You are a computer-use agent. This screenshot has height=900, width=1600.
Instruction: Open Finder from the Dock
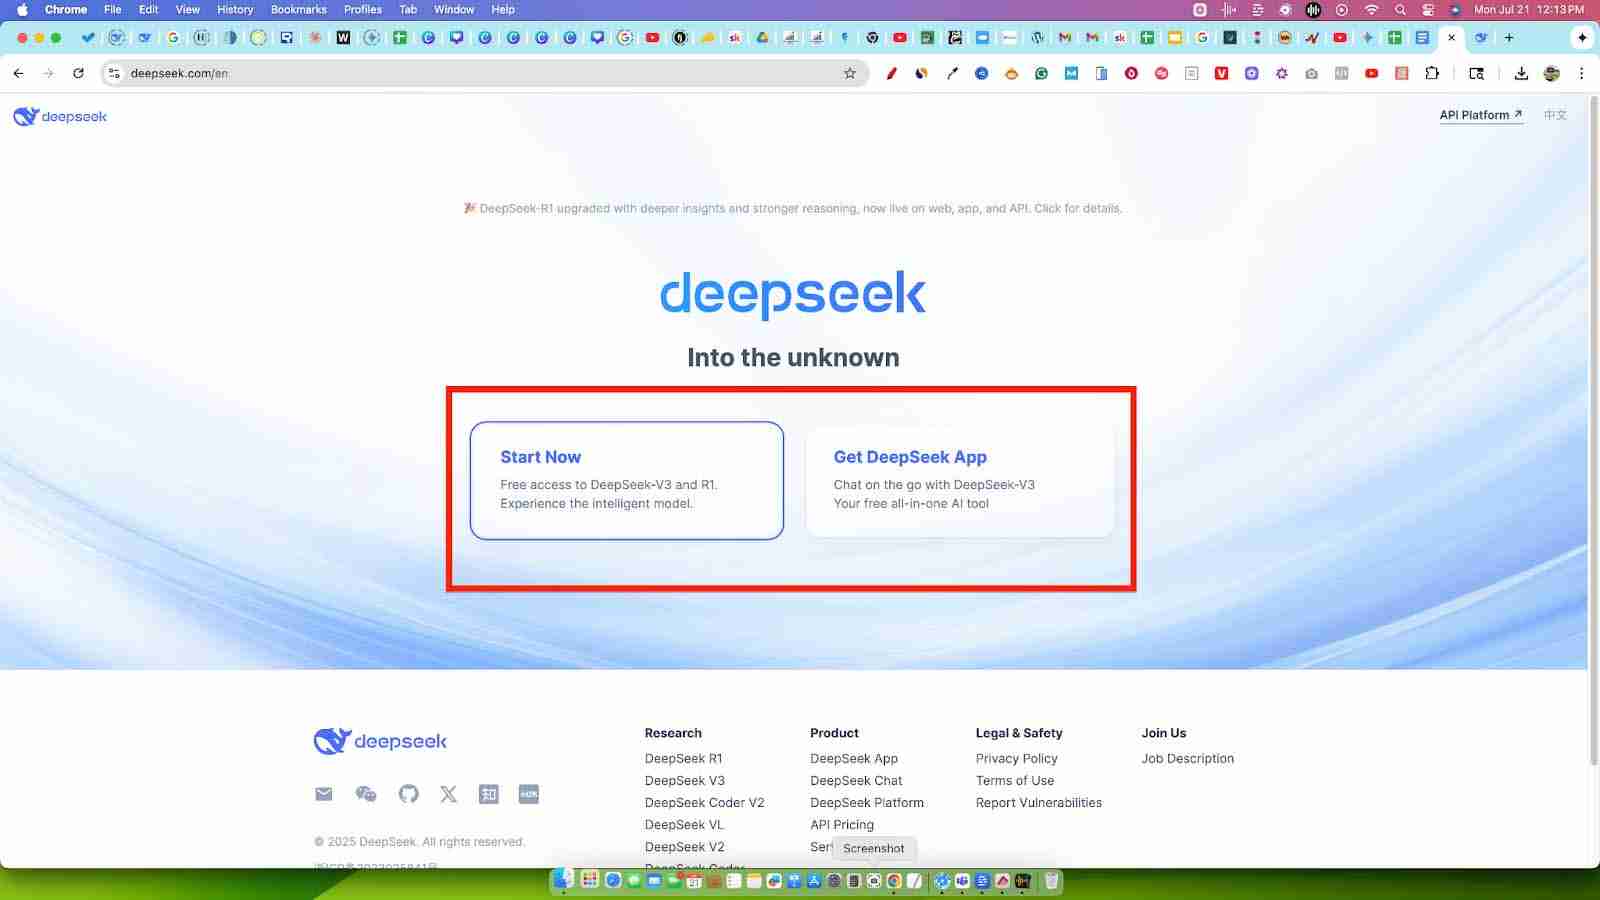[x=564, y=880]
